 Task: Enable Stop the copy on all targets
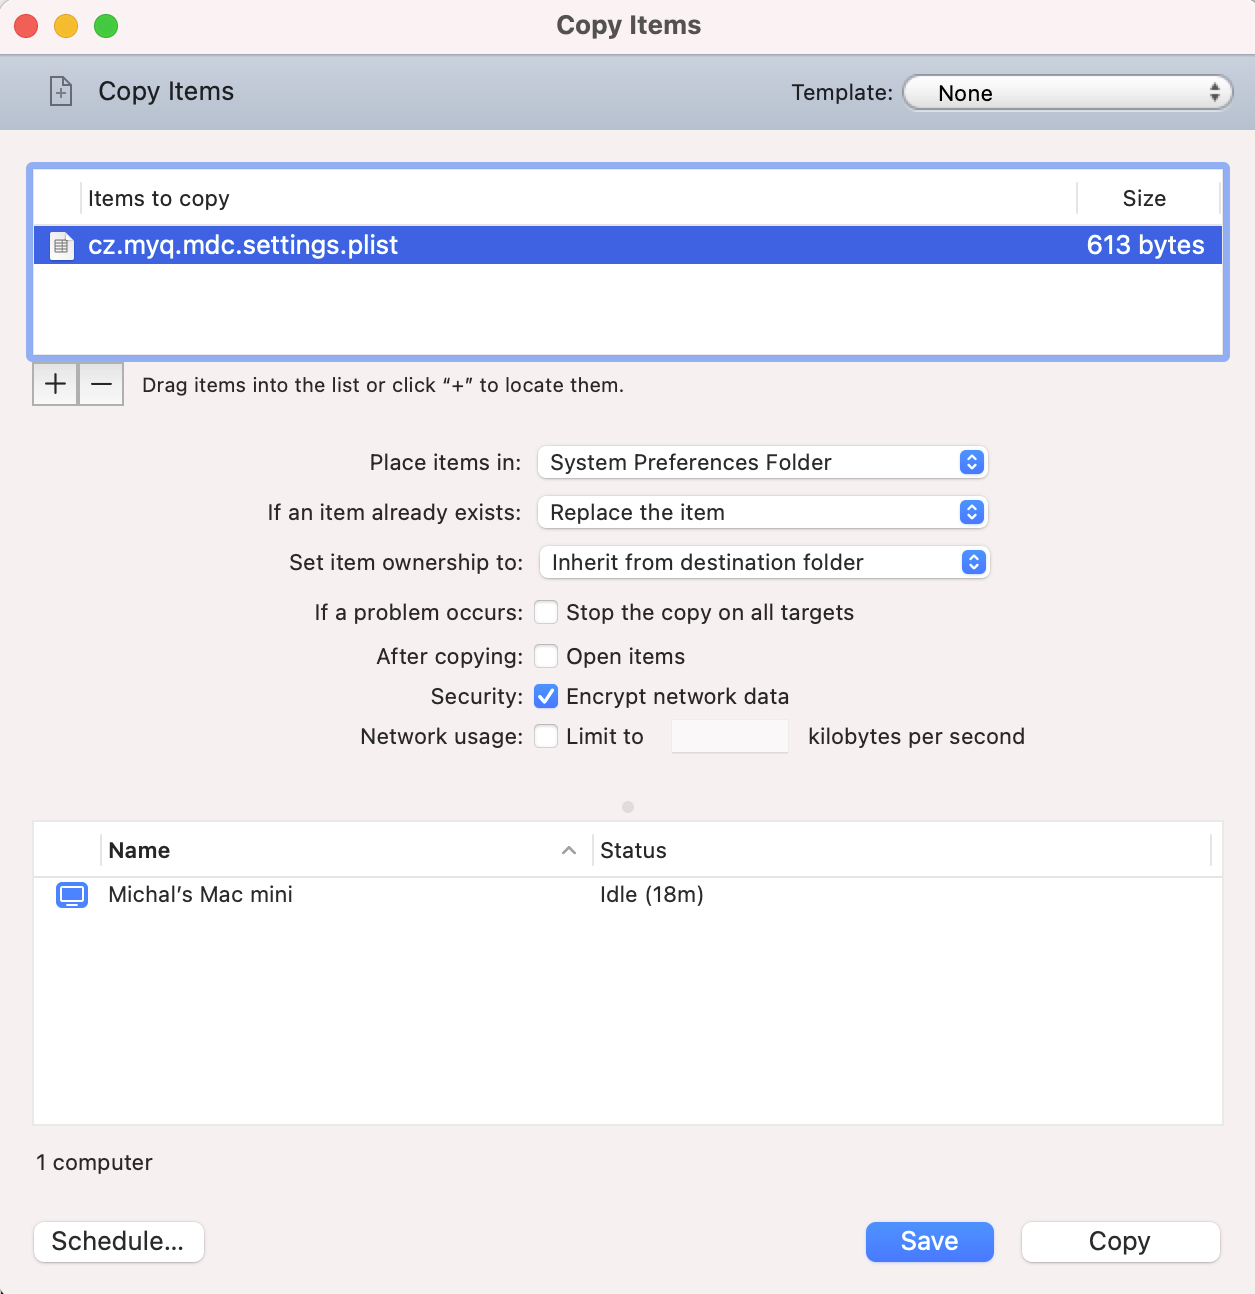546,612
